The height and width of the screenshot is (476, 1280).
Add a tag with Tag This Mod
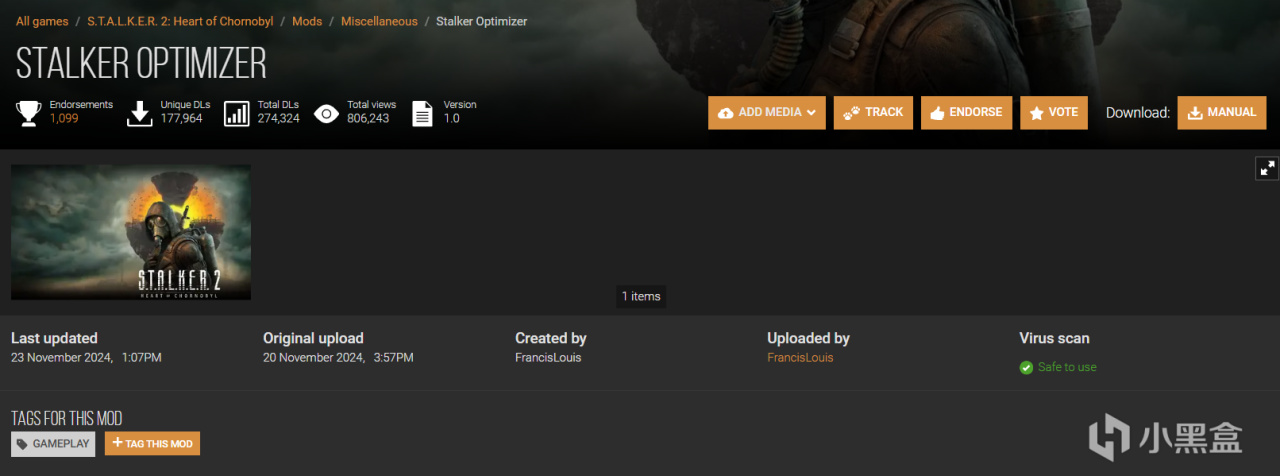[152, 444]
